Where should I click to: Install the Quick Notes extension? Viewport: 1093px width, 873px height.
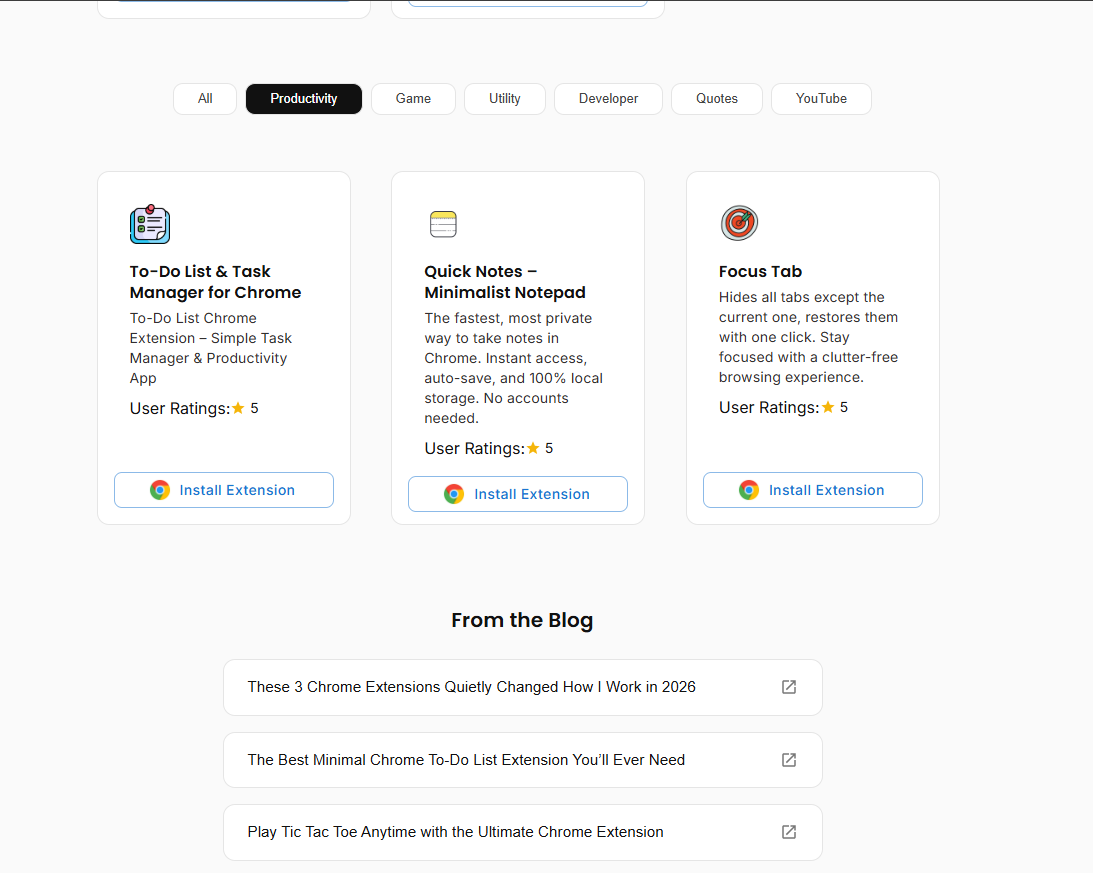pyautogui.click(x=517, y=494)
